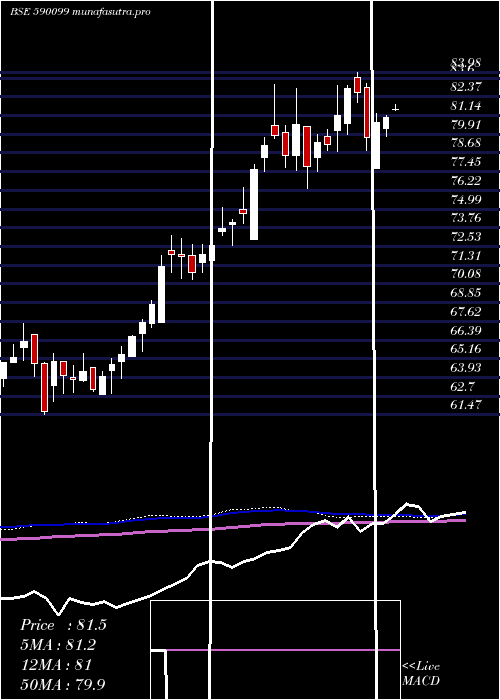Image resolution: width=500 pixels, height=700 pixels.
Task: Click the 68.85 price axis label
Action: [x=466, y=293]
